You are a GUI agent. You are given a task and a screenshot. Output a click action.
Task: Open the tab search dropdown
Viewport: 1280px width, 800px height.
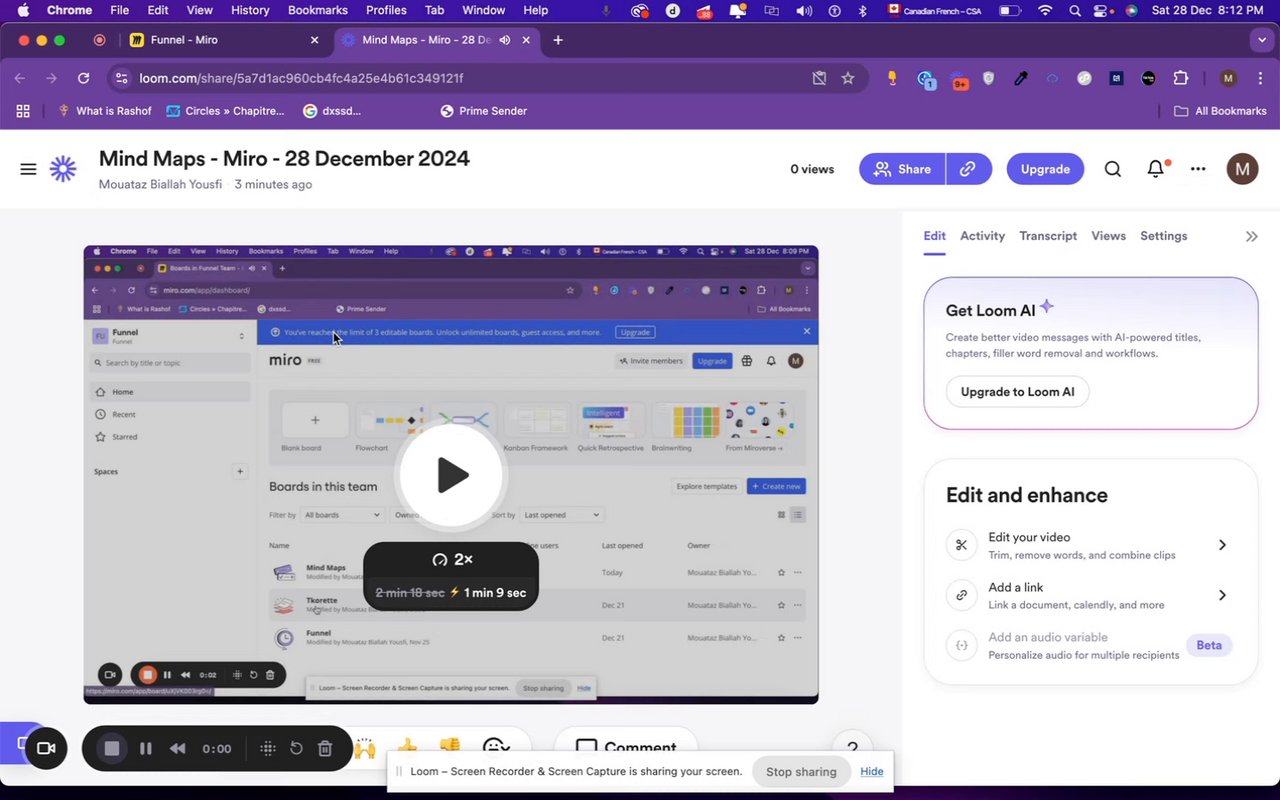point(1262,40)
